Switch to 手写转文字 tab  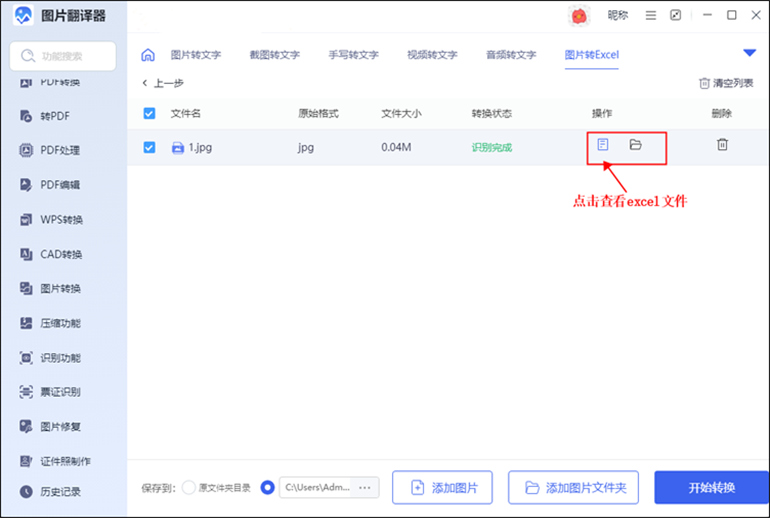[x=354, y=55]
